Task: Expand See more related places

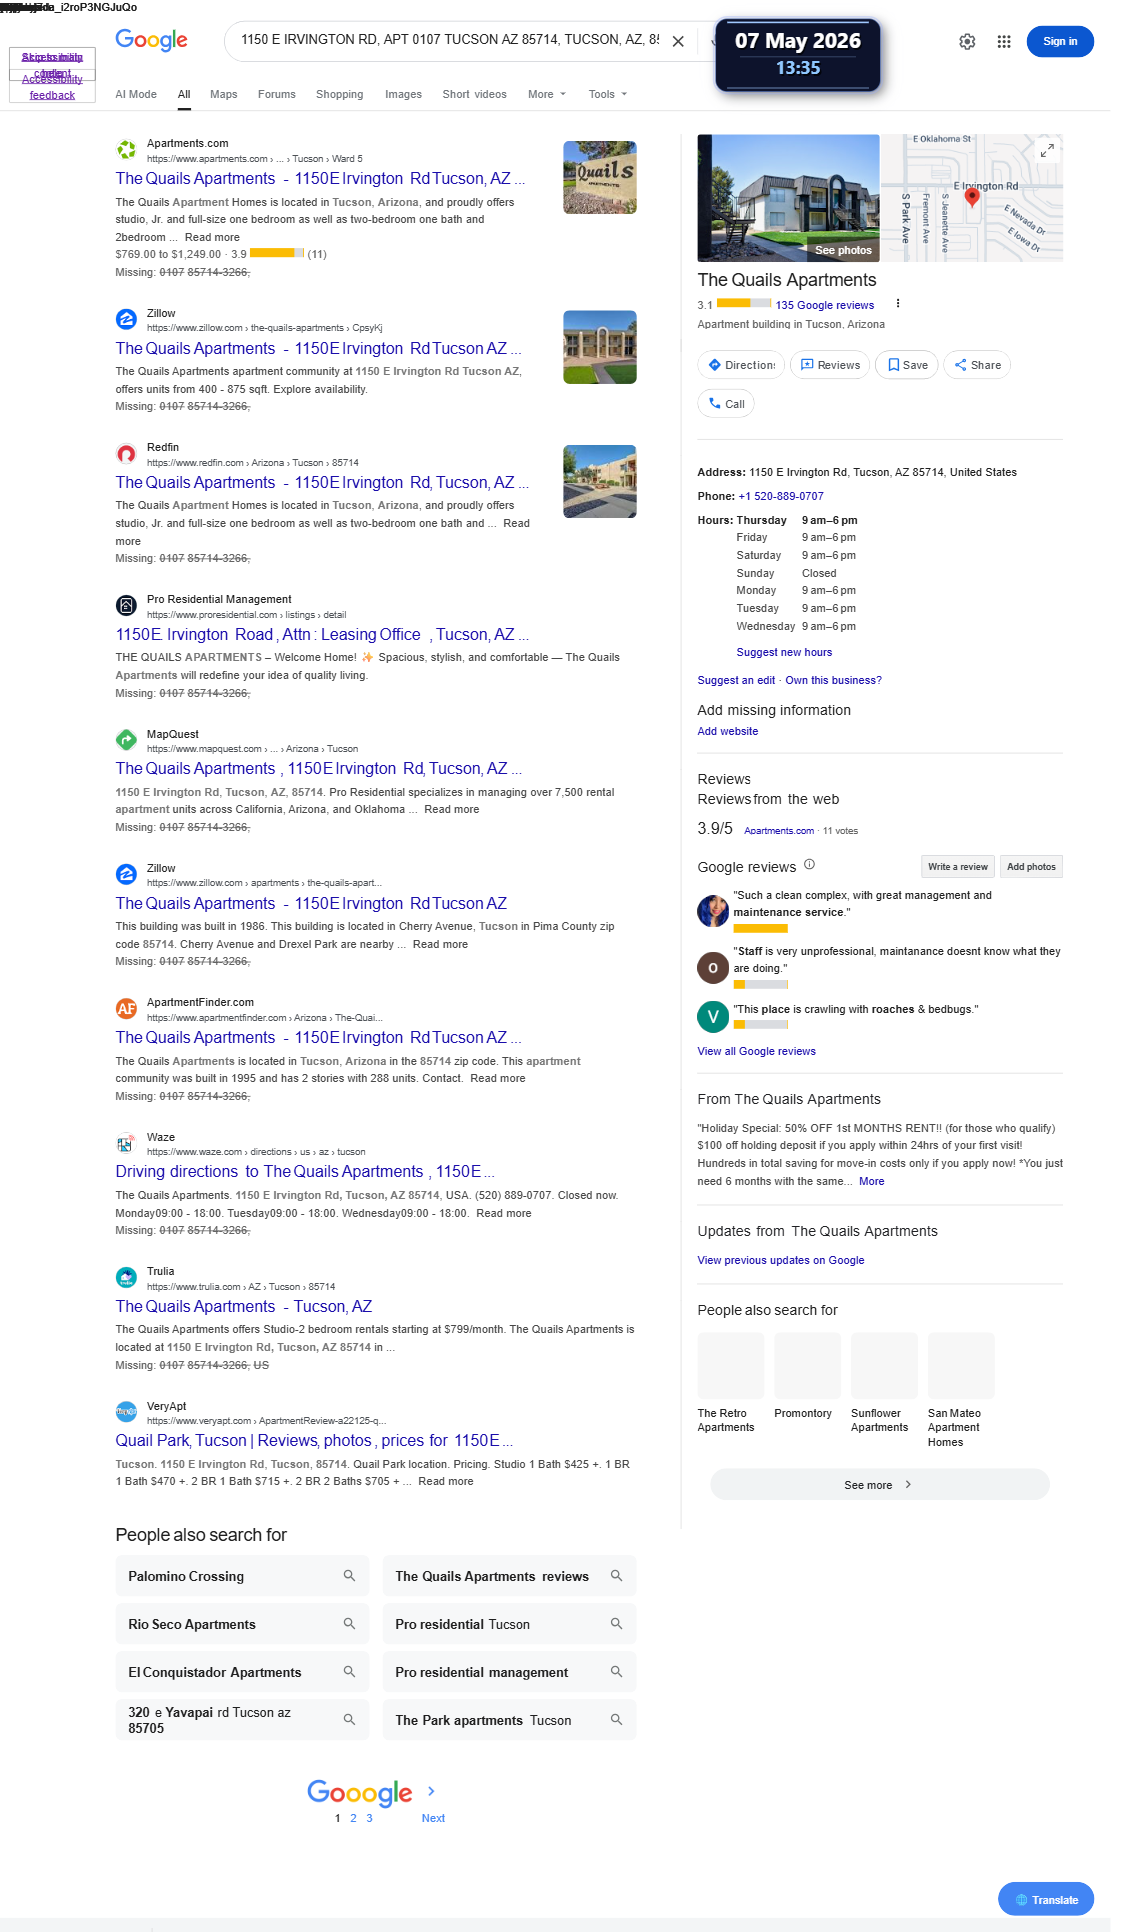Action: (879, 1485)
